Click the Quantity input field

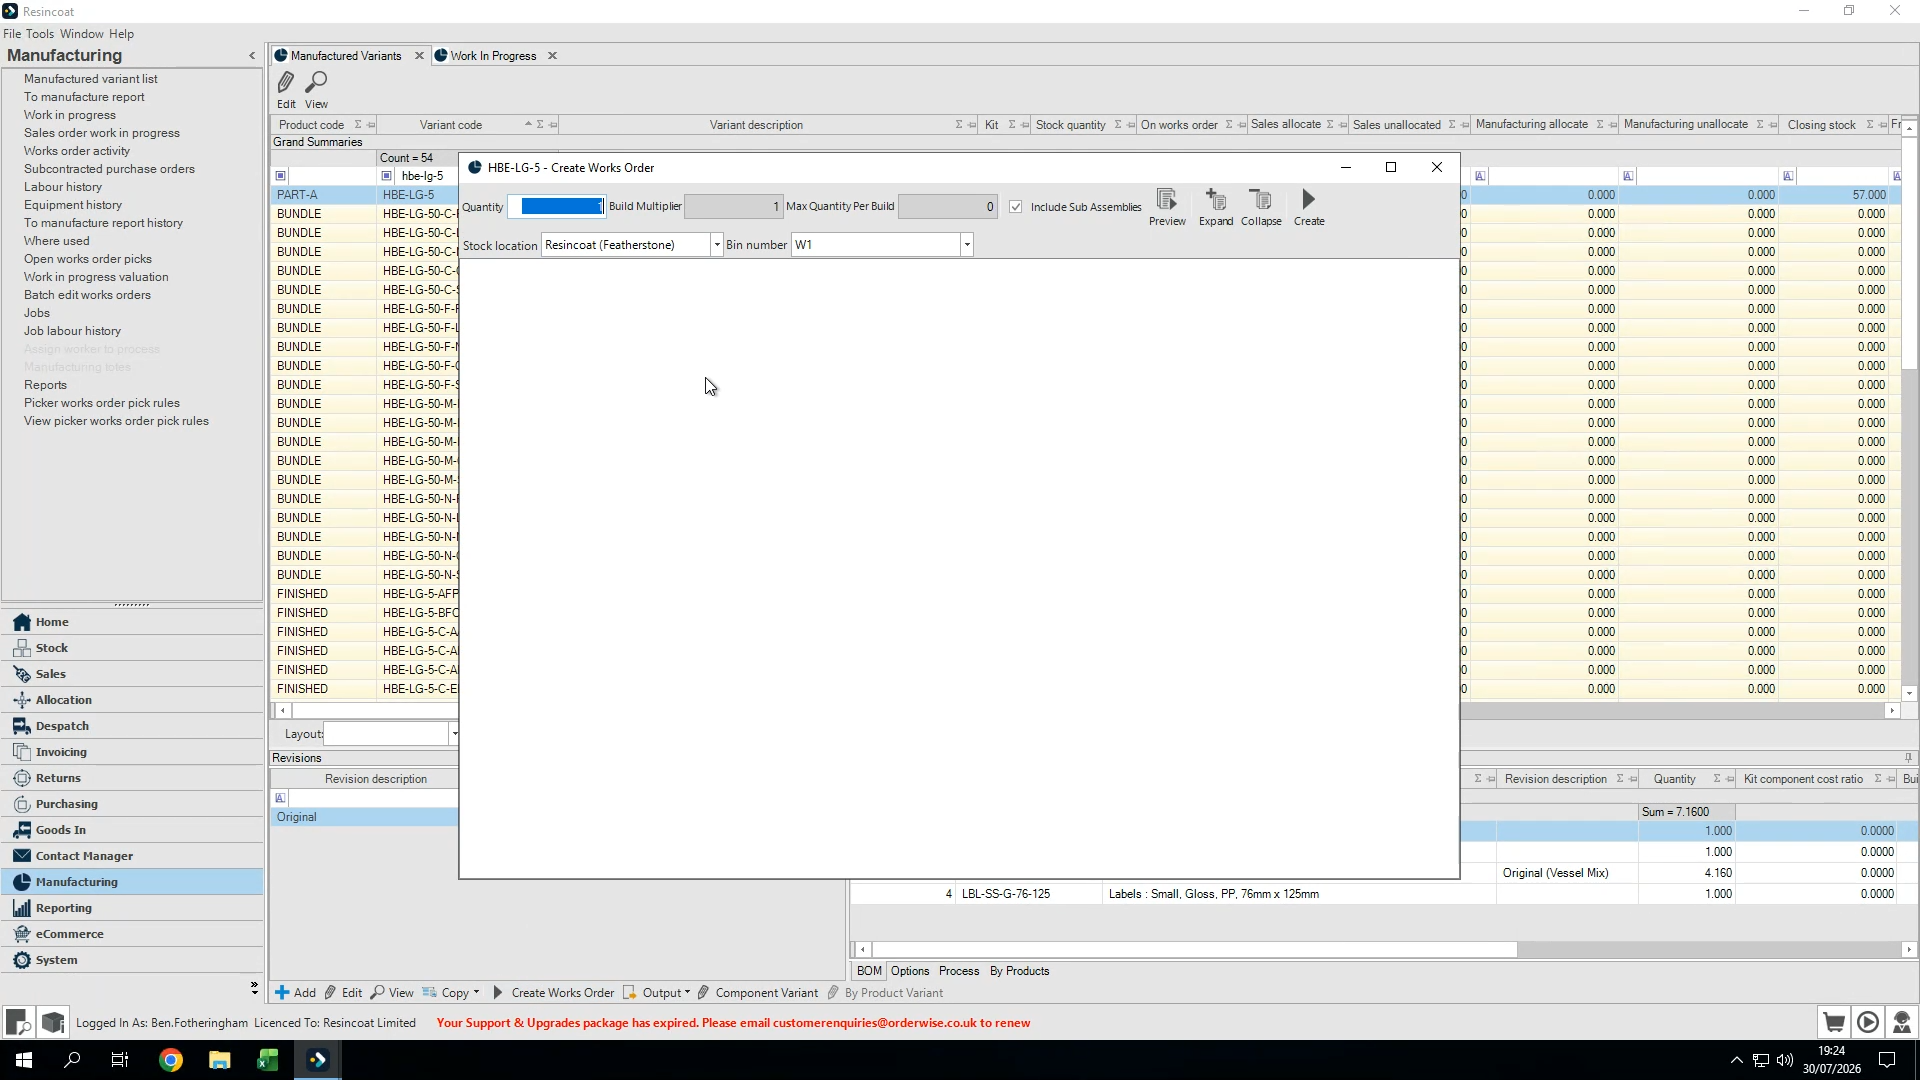click(556, 206)
